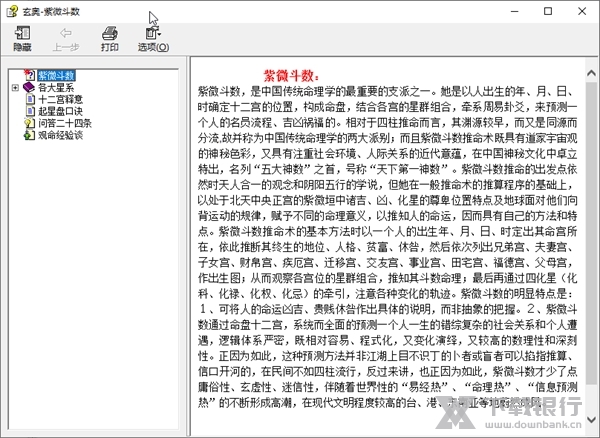Click the 隐藏 (Hide) toolbar button
Viewport: 600px width, 438px height.
point(22,39)
